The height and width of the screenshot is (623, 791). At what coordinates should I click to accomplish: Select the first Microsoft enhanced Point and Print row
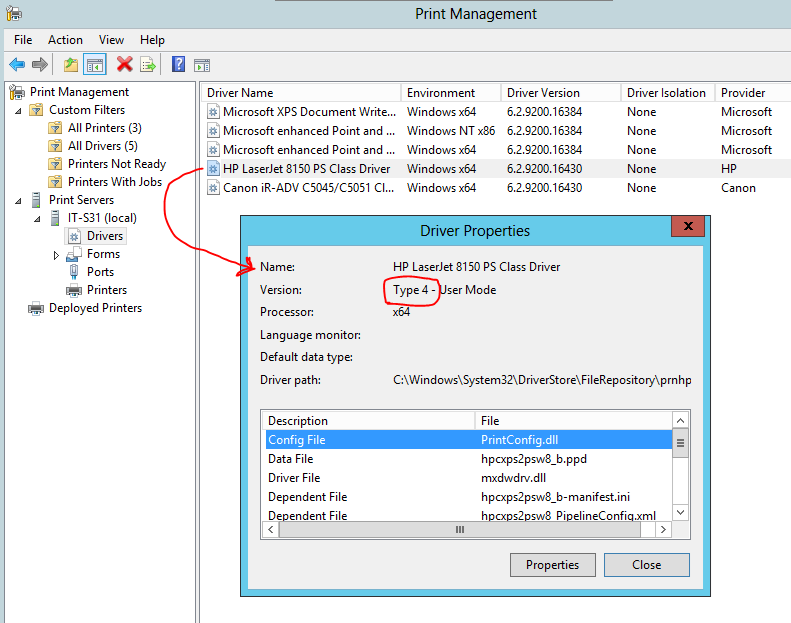click(x=495, y=131)
